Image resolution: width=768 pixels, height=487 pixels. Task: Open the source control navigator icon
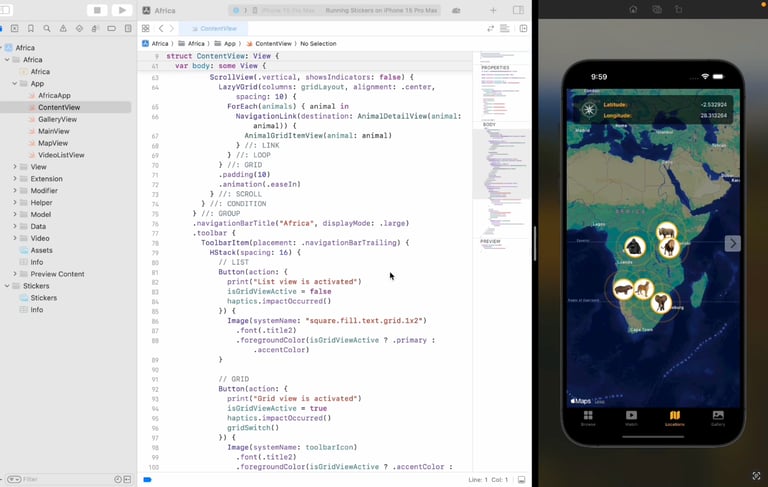[15, 29]
